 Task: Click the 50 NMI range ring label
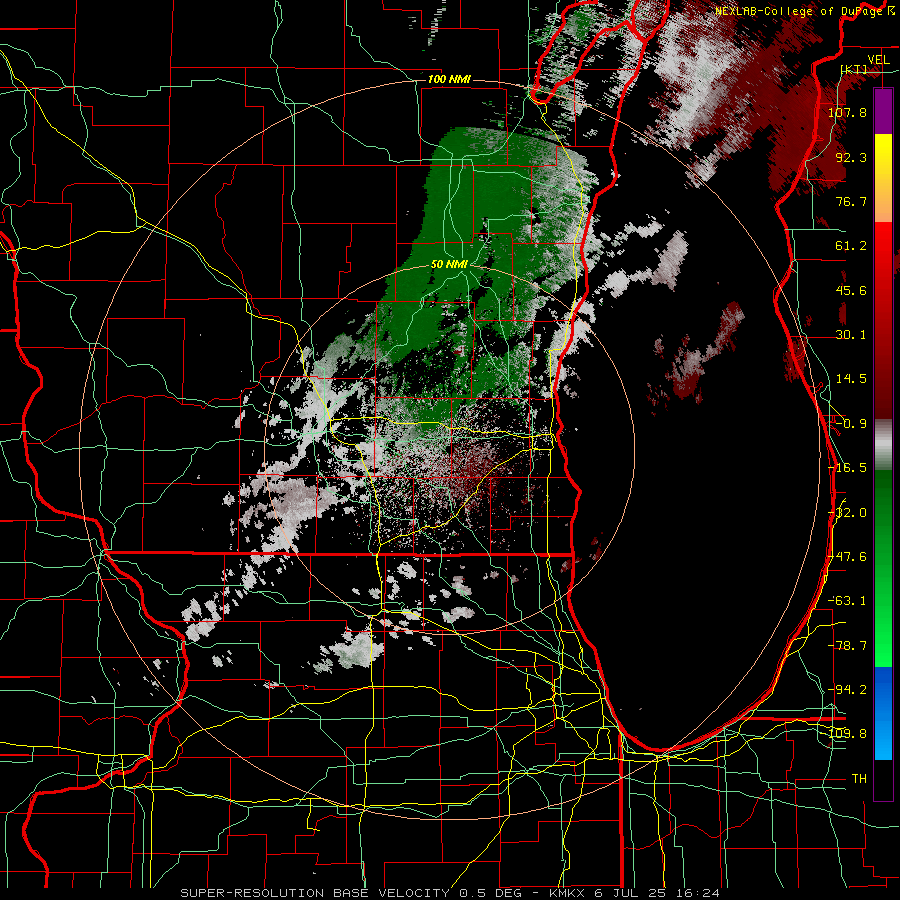coord(449,265)
